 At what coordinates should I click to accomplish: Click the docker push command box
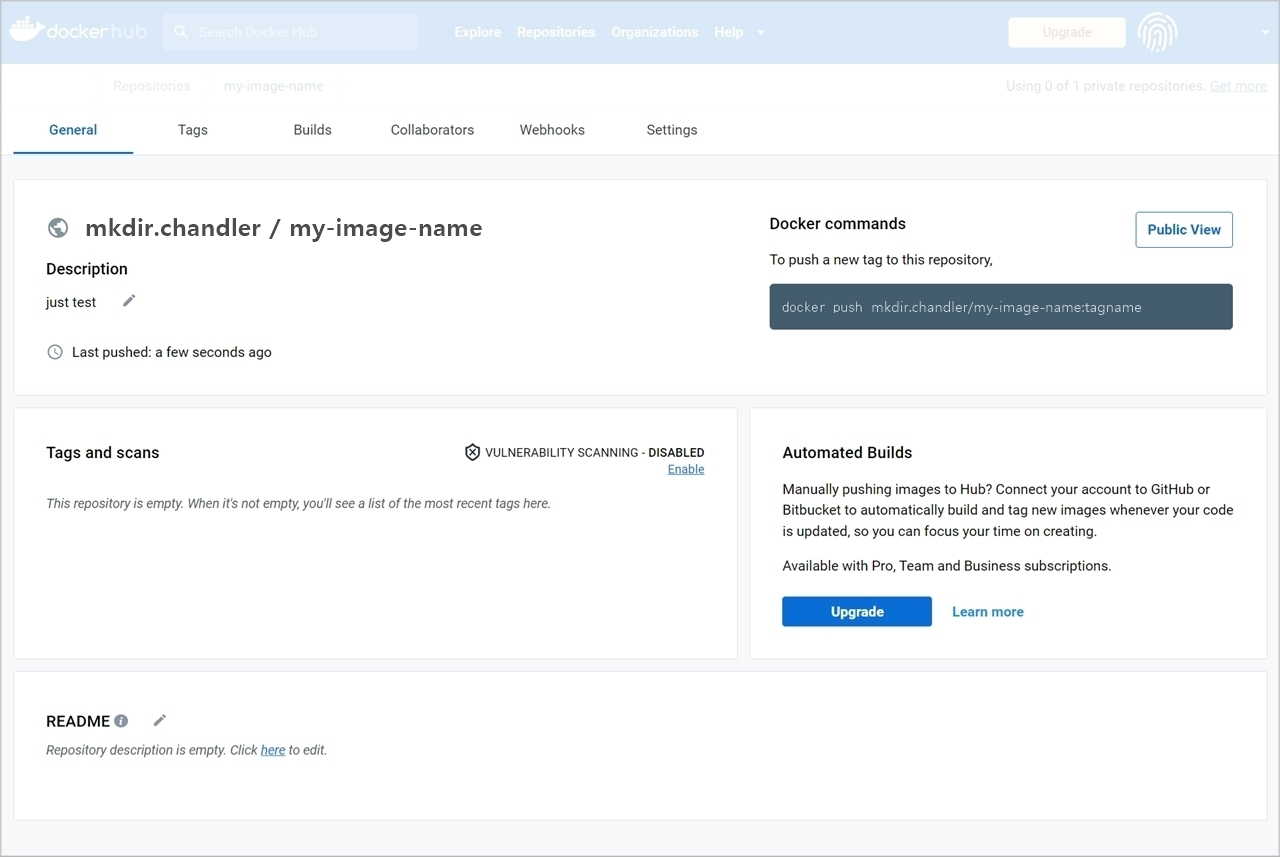(x=1001, y=307)
